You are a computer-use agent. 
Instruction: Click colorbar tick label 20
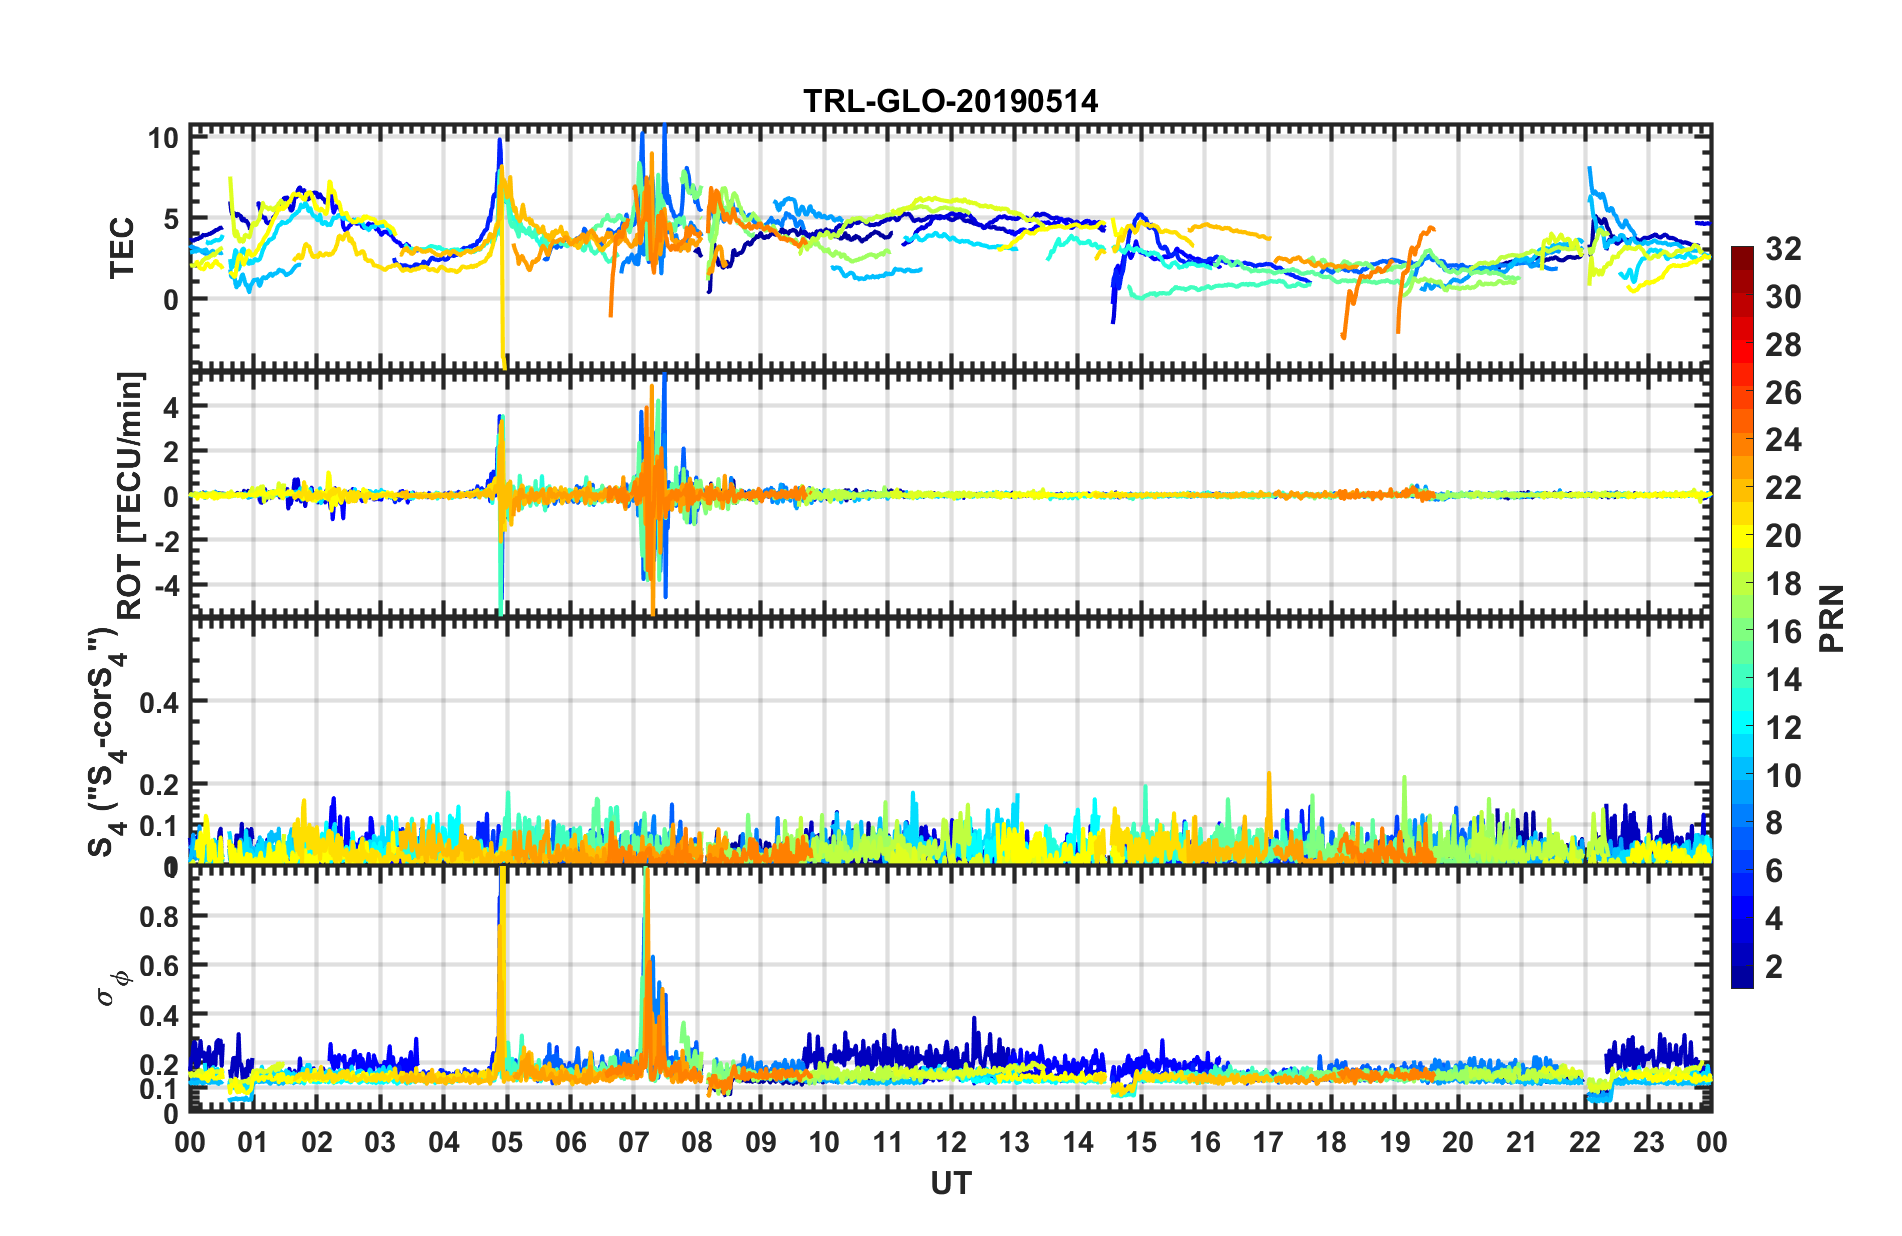pyautogui.click(x=1782, y=536)
